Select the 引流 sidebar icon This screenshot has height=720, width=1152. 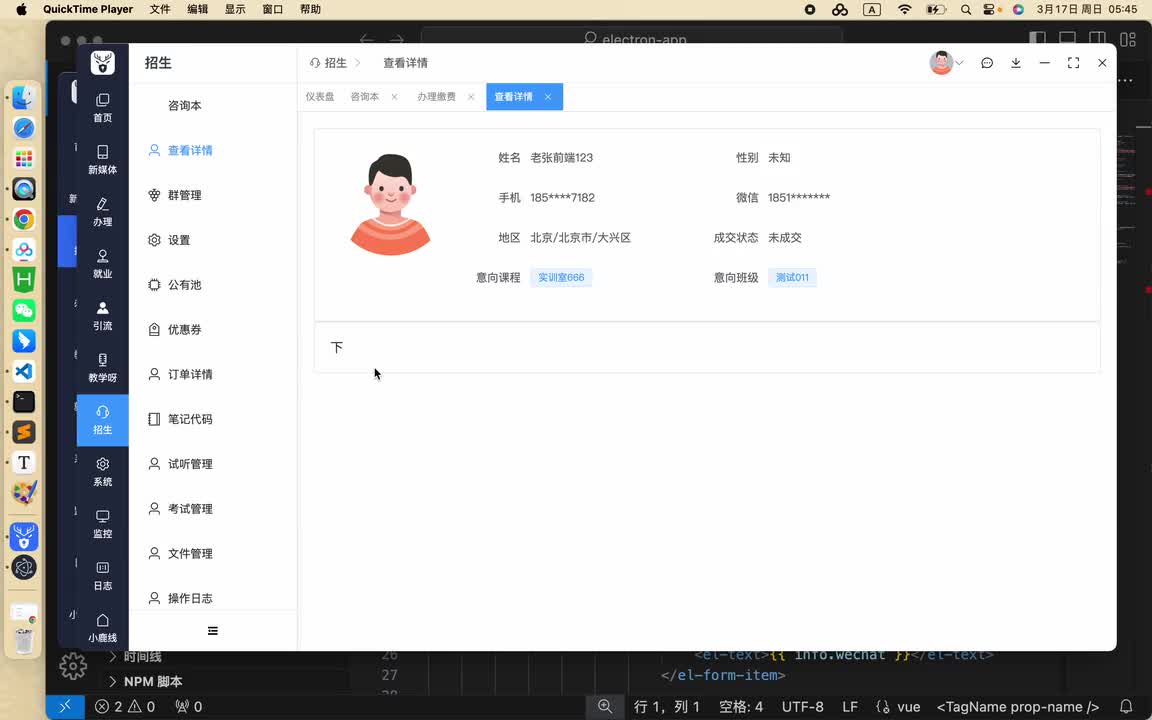pos(102,316)
